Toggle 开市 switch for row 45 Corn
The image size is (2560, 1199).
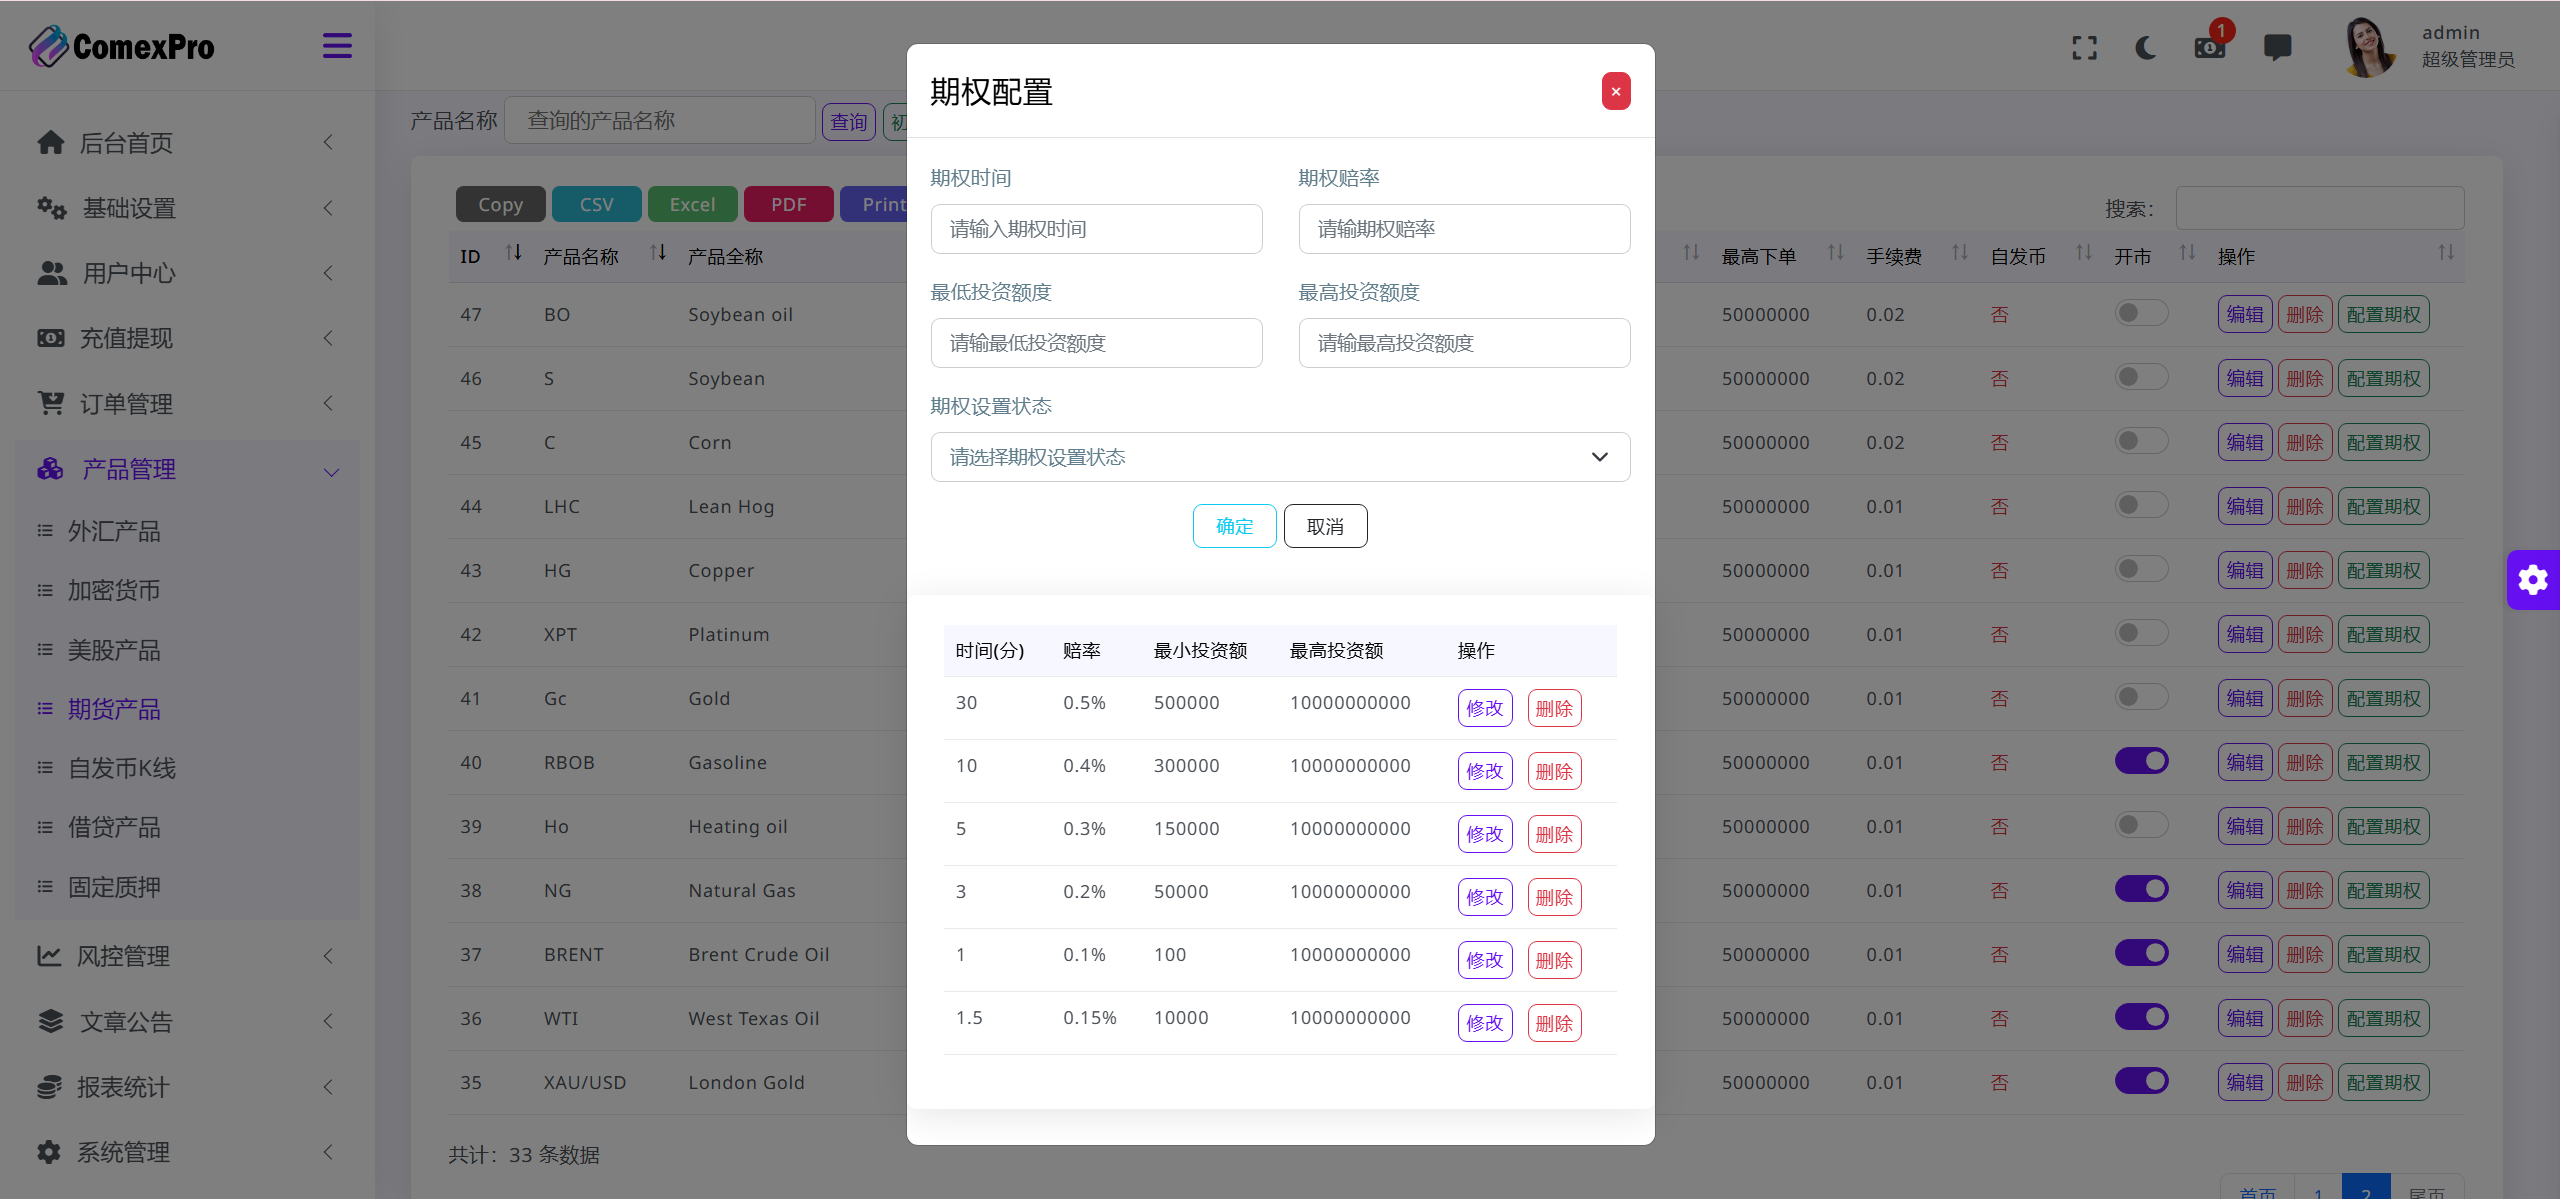2141,441
